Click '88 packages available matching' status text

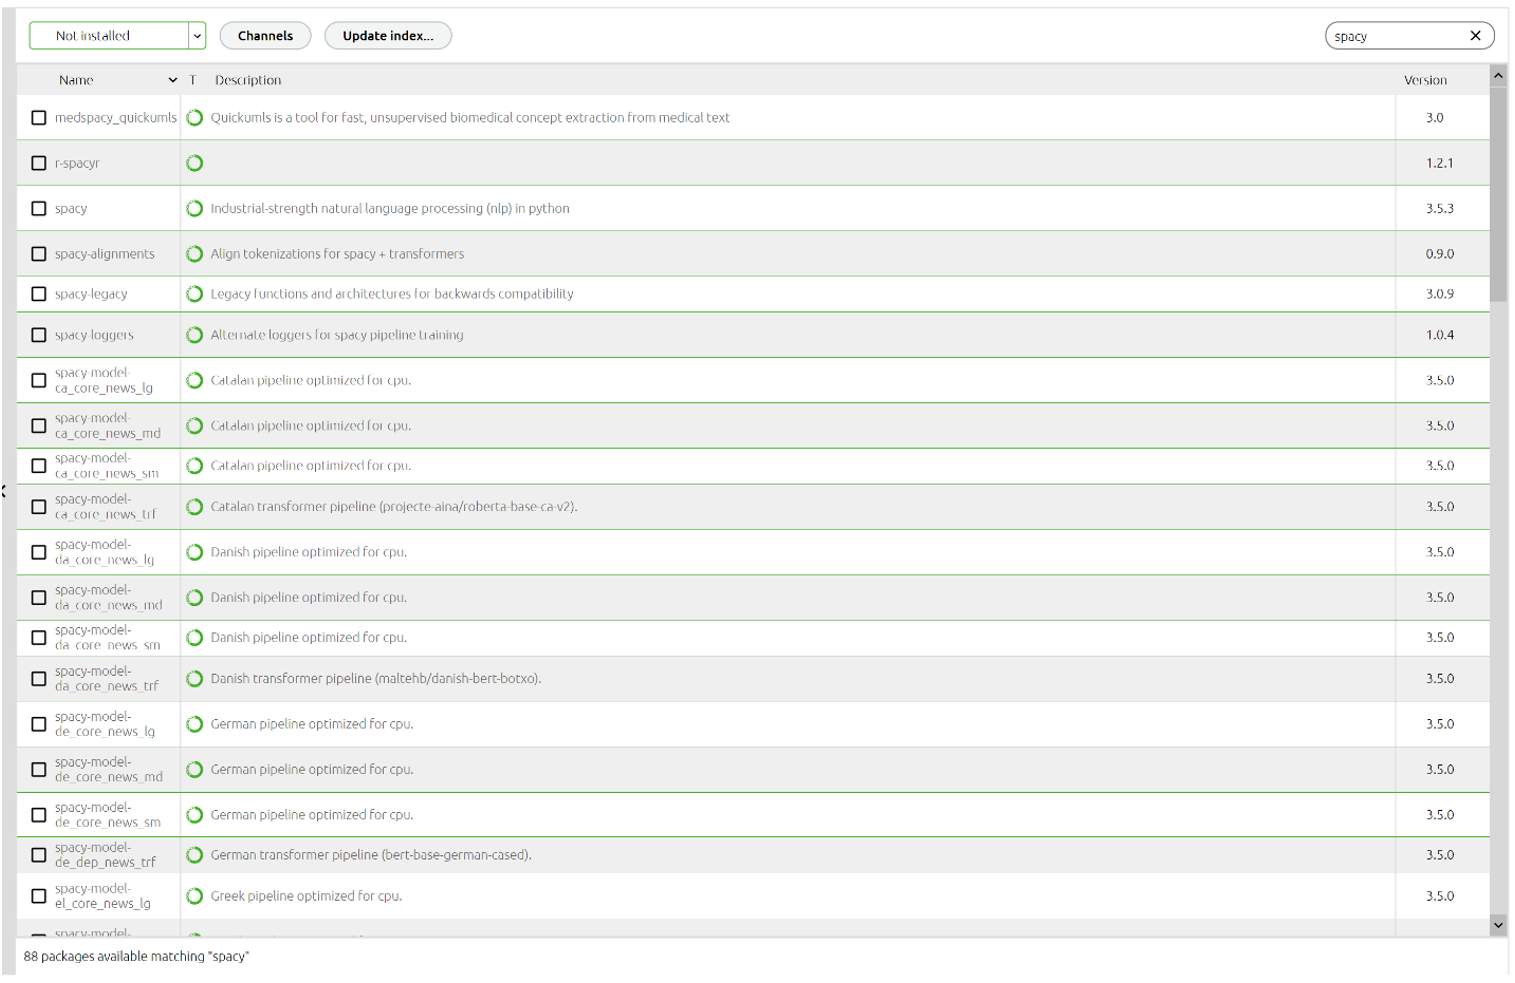(136, 957)
